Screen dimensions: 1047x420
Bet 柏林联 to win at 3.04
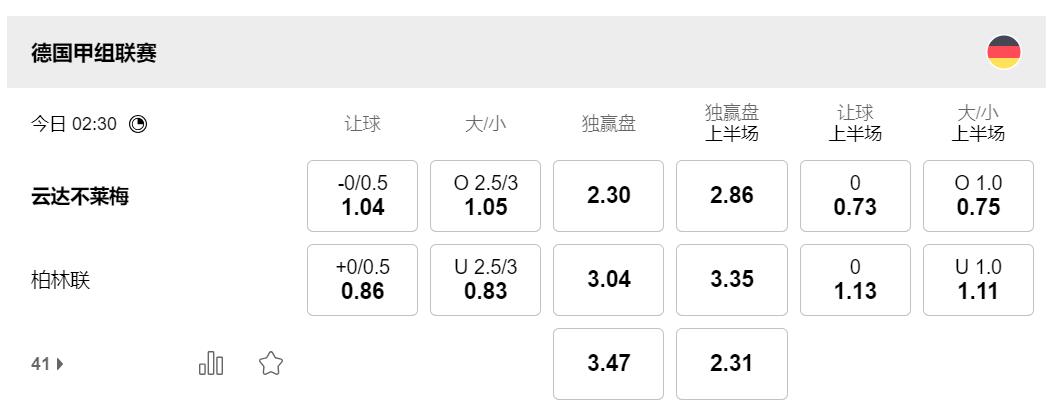coord(608,280)
